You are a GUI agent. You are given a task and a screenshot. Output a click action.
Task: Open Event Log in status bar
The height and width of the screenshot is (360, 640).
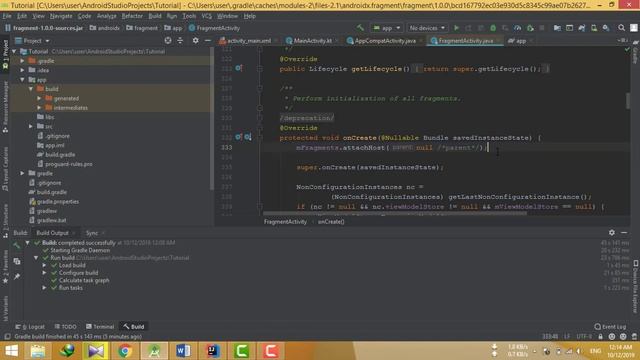click(x=610, y=327)
